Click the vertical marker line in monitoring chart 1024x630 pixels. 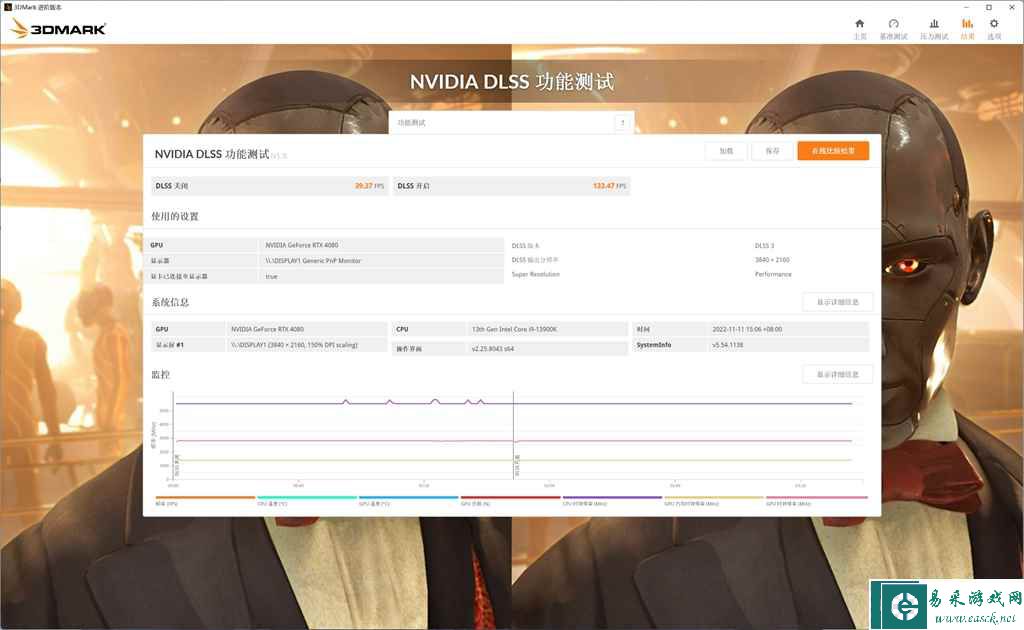513,435
